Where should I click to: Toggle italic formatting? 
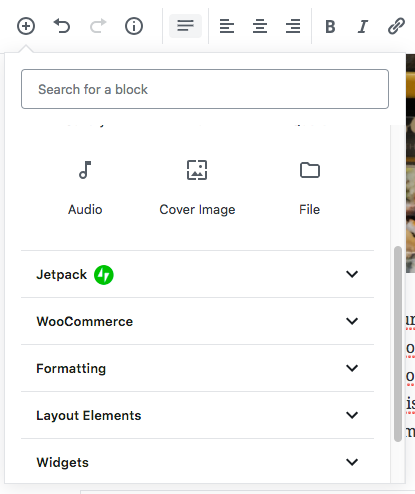[363, 26]
